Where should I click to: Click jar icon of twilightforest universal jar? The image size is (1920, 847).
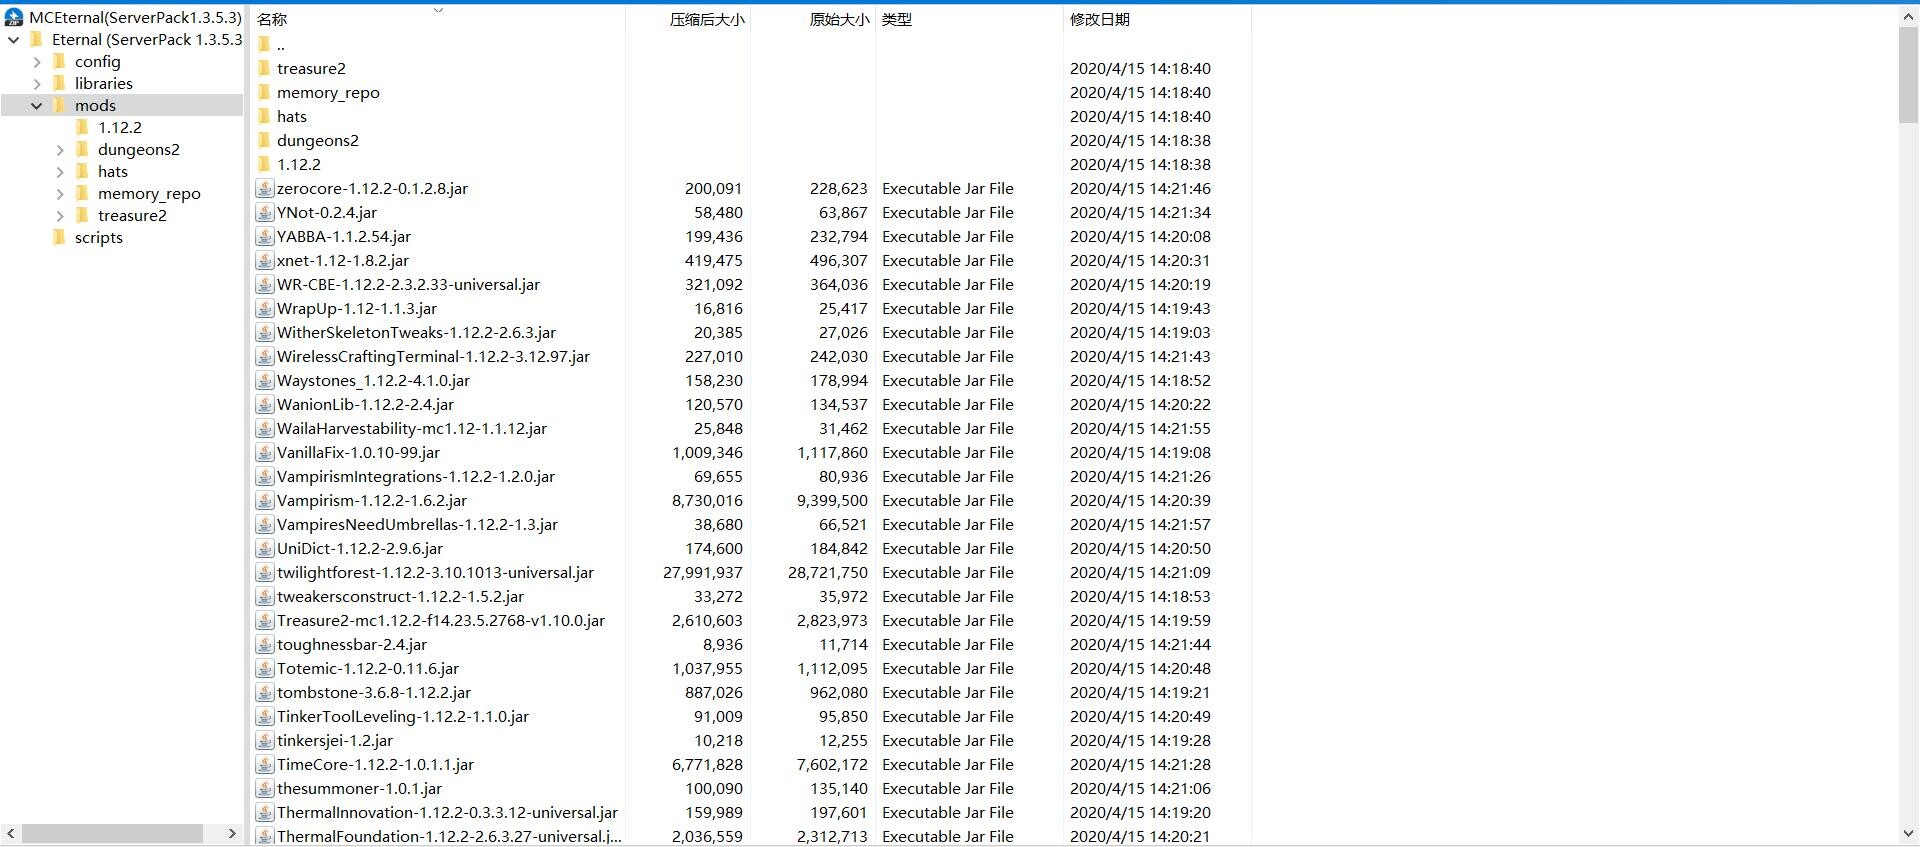(x=265, y=572)
